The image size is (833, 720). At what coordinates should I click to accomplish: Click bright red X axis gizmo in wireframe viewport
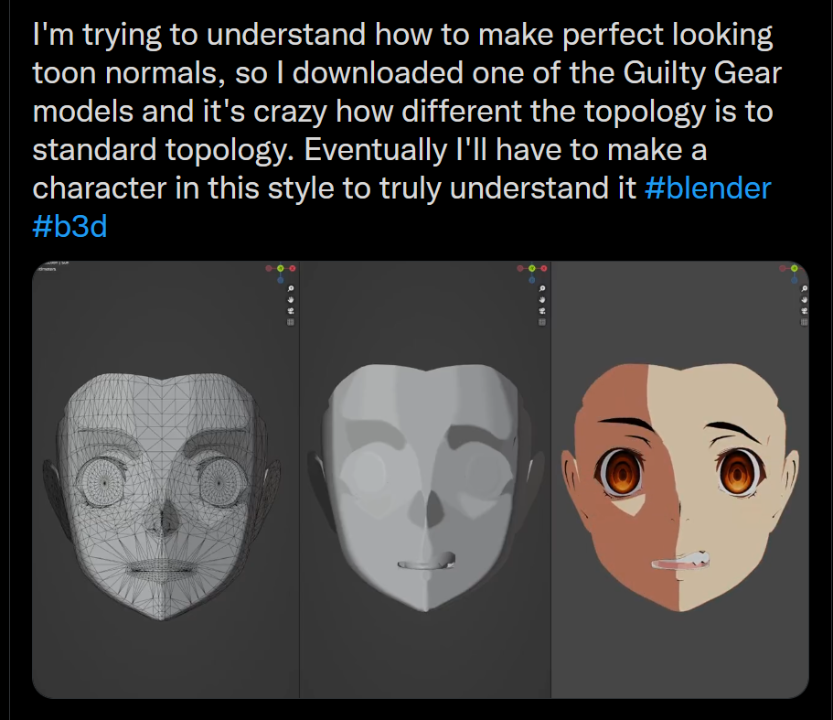pos(292,268)
